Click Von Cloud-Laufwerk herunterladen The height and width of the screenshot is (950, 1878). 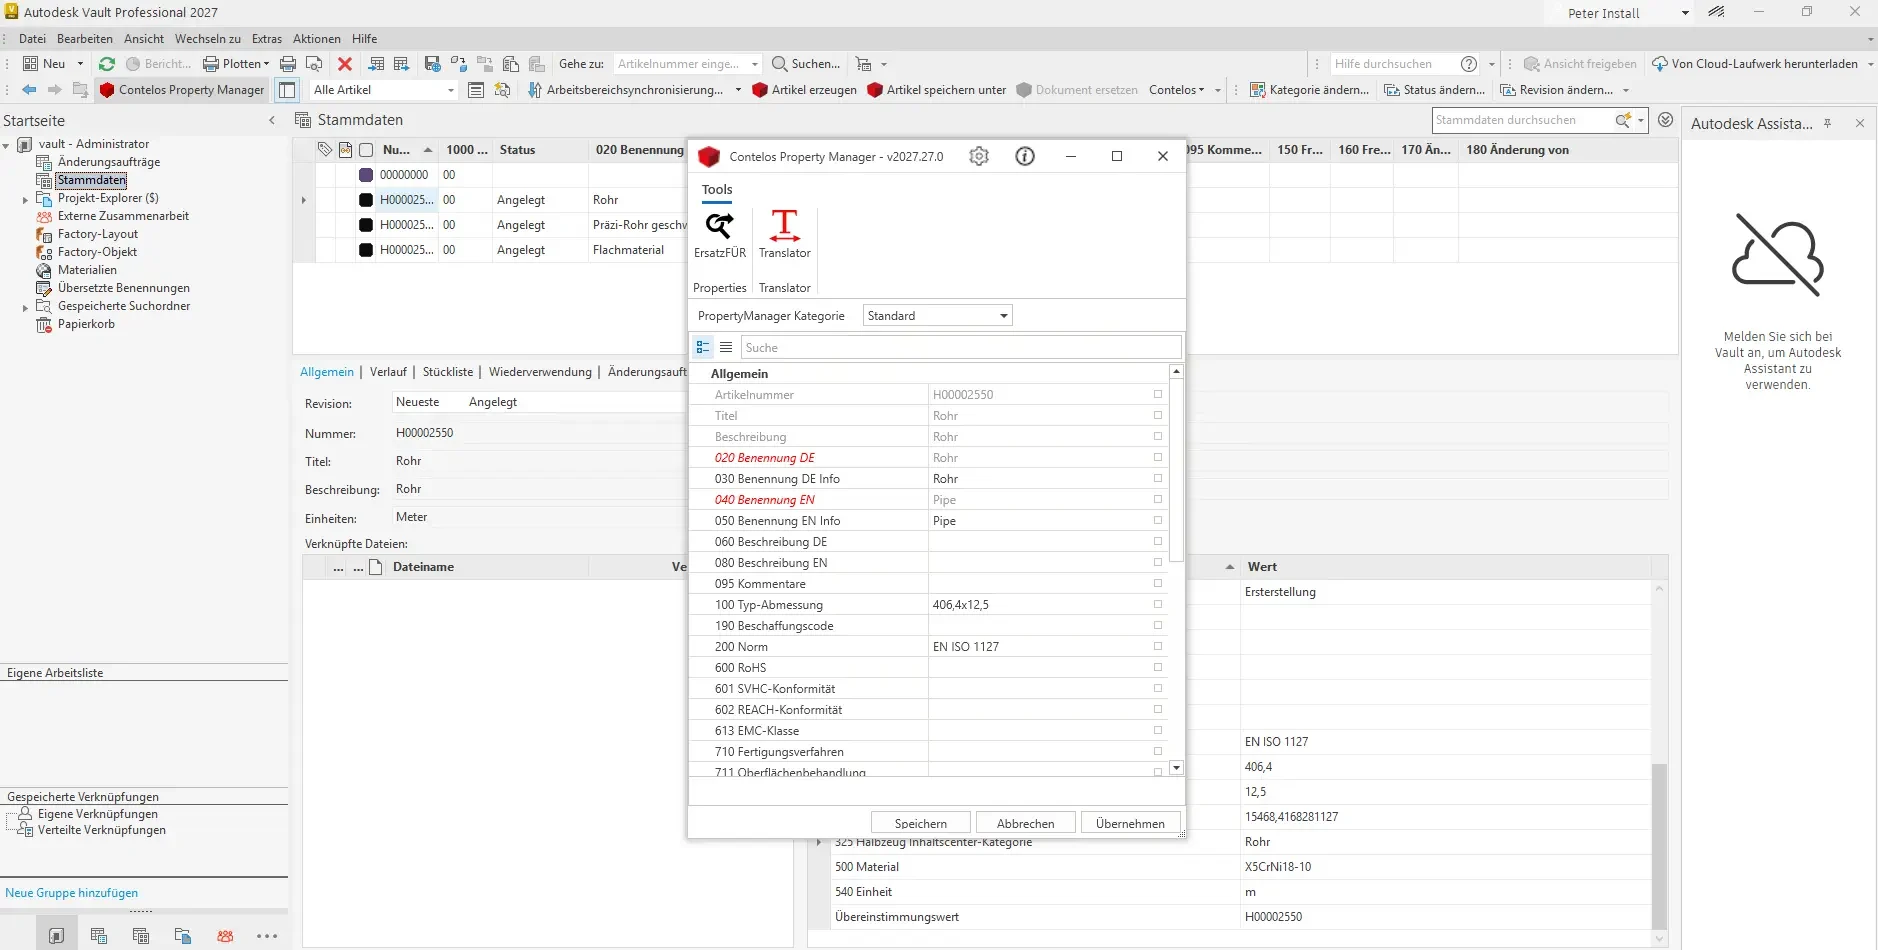[x=1755, y=64]
